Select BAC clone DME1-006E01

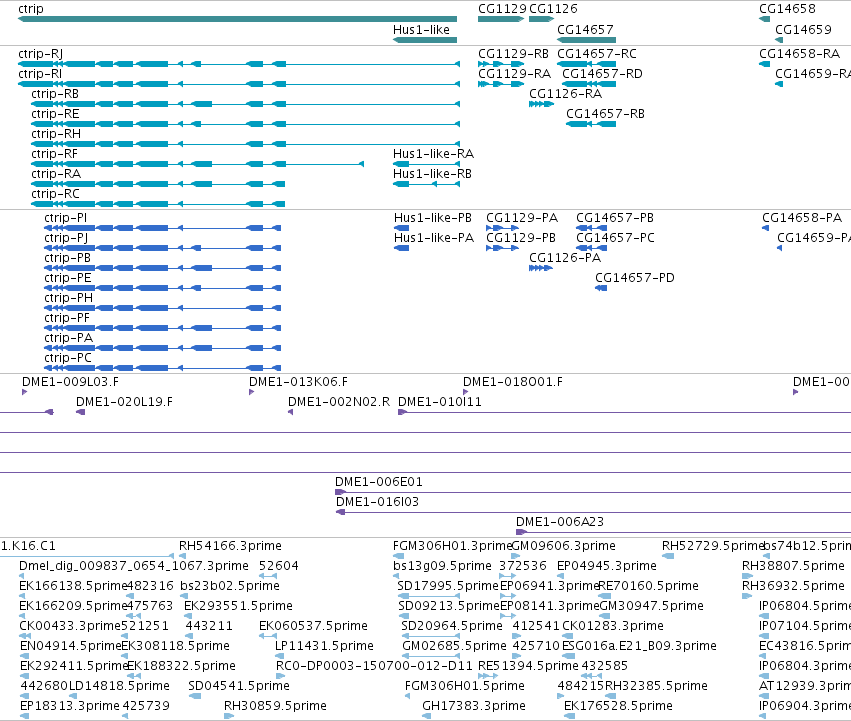point(378,482)
